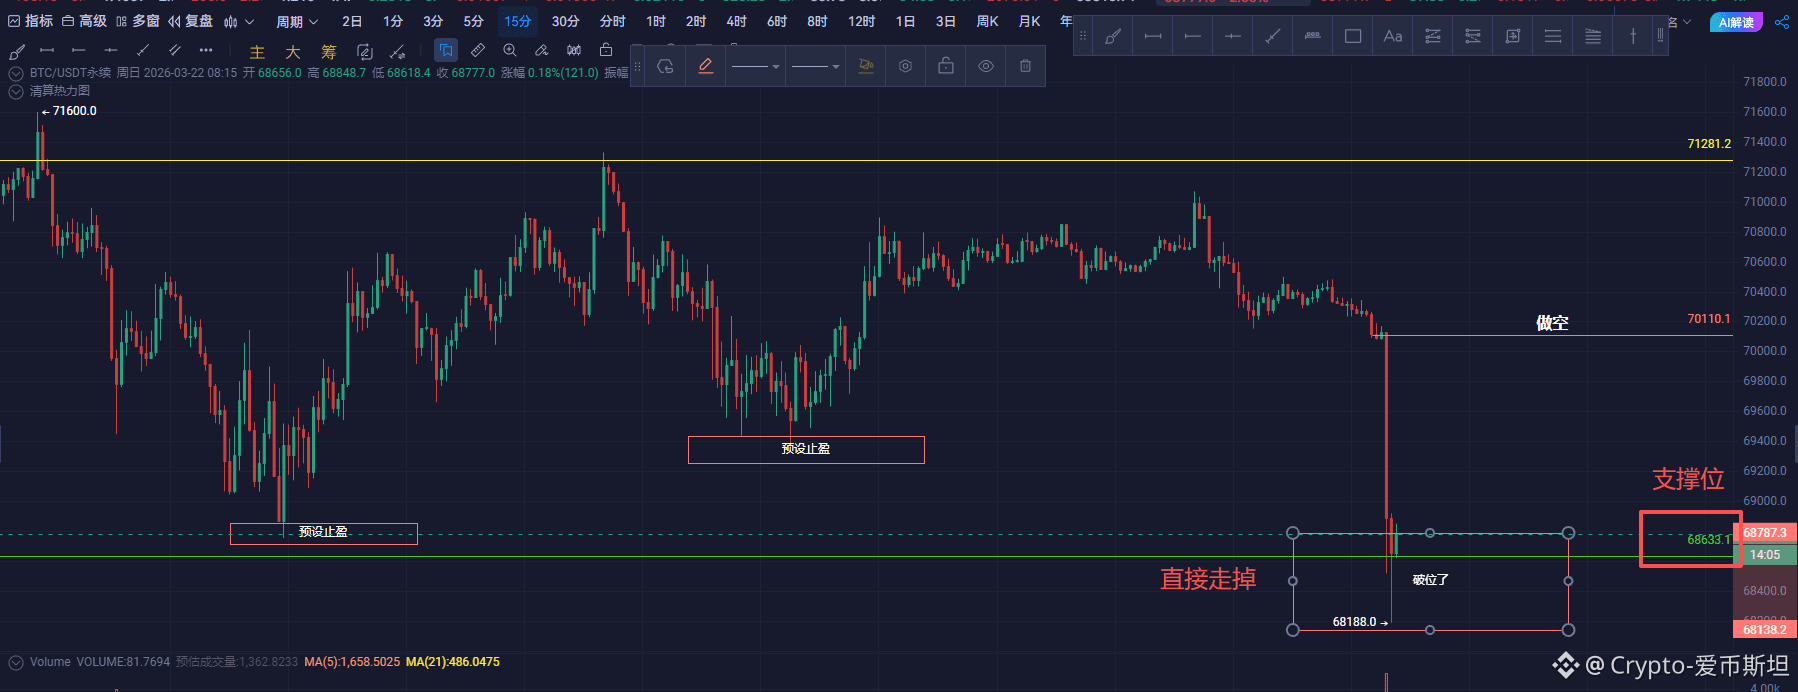The height and width of the screenshot is (692, 1798).
Task: Pick the price range measure tool
Action: [x=1313, y=36]
